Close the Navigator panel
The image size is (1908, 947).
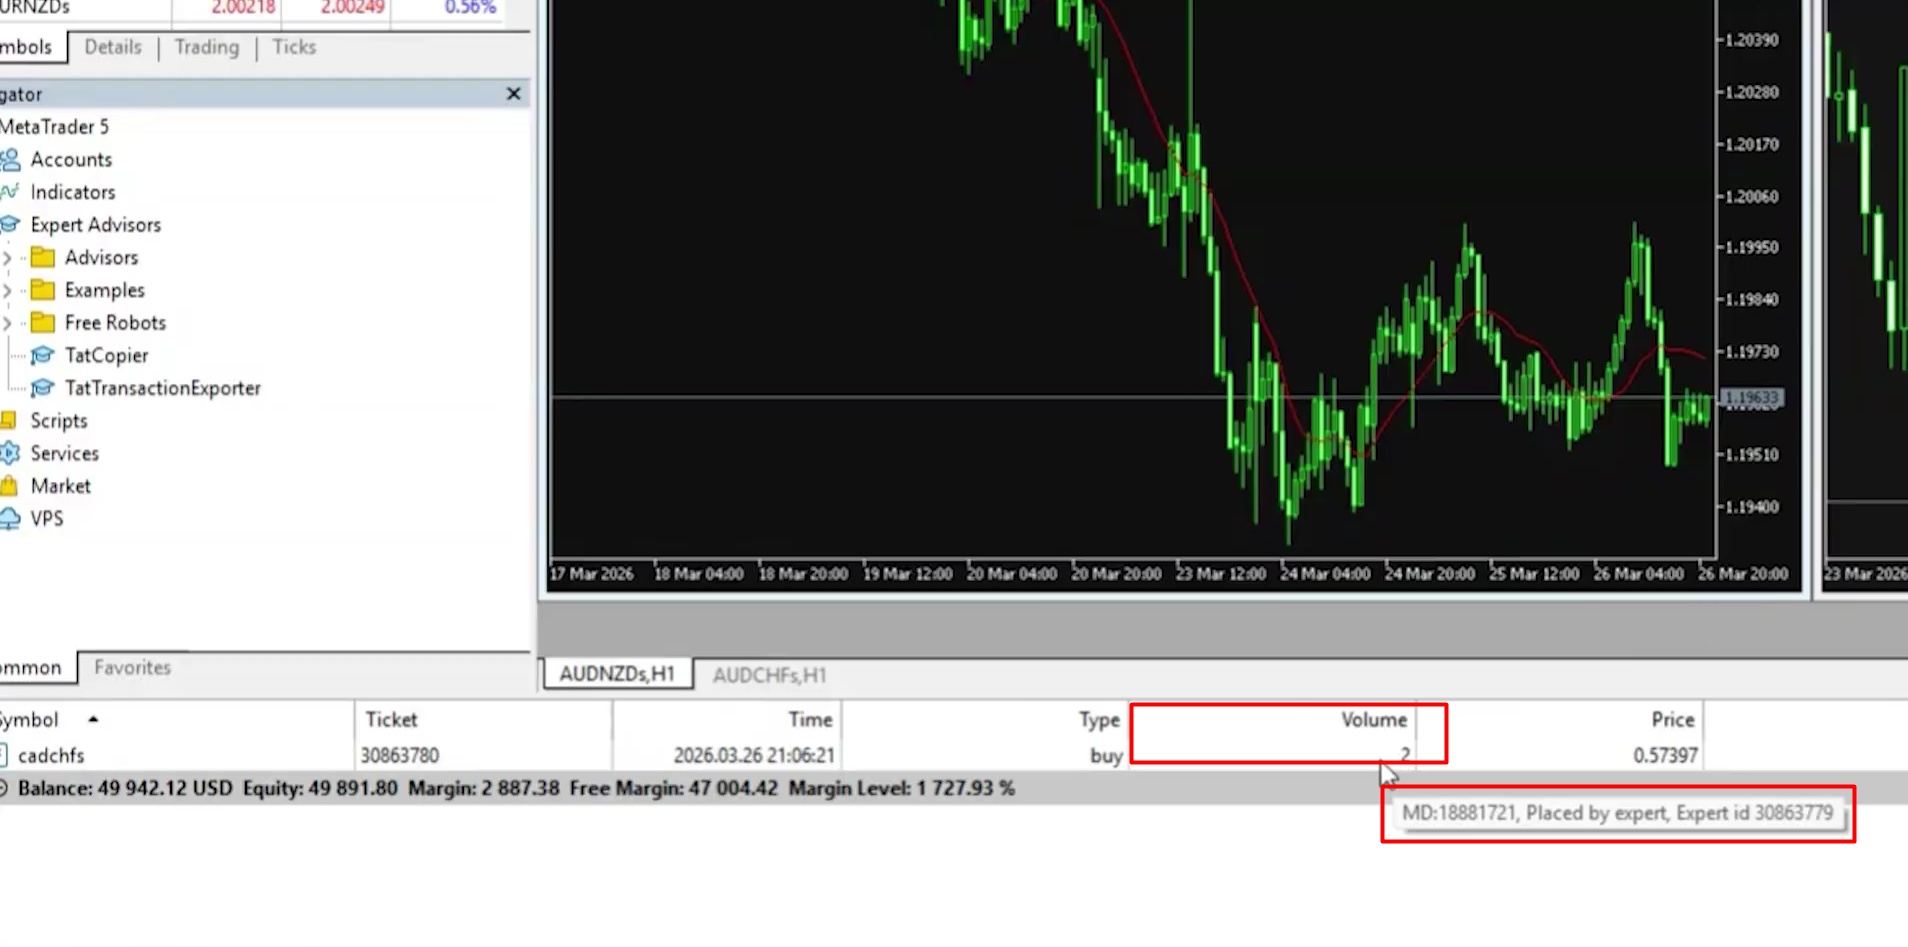[513, 94]
